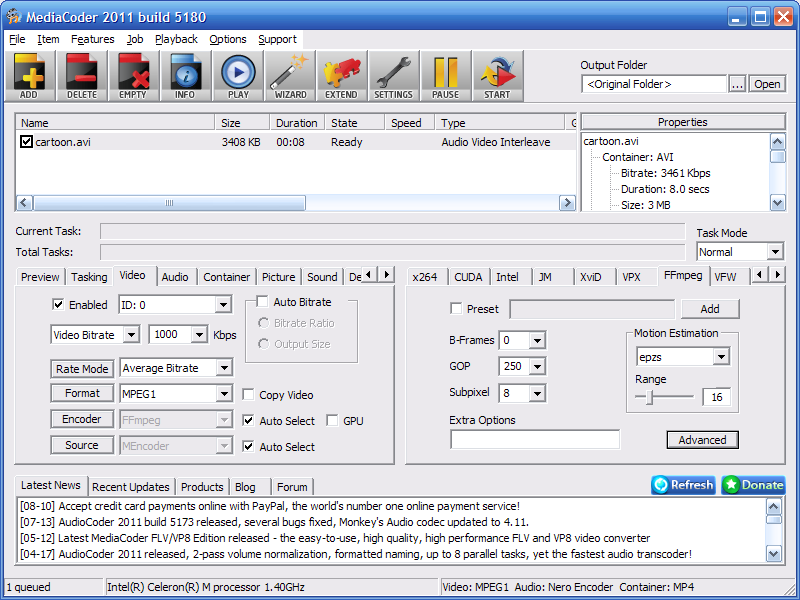Open the File menu
800x600 pixels.
click(17, 39)
